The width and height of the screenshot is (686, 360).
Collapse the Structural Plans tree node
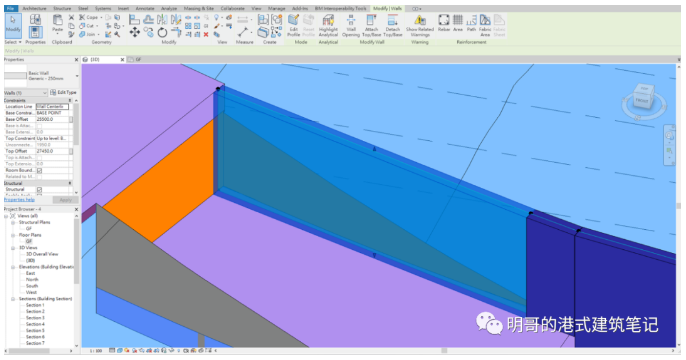13,222
